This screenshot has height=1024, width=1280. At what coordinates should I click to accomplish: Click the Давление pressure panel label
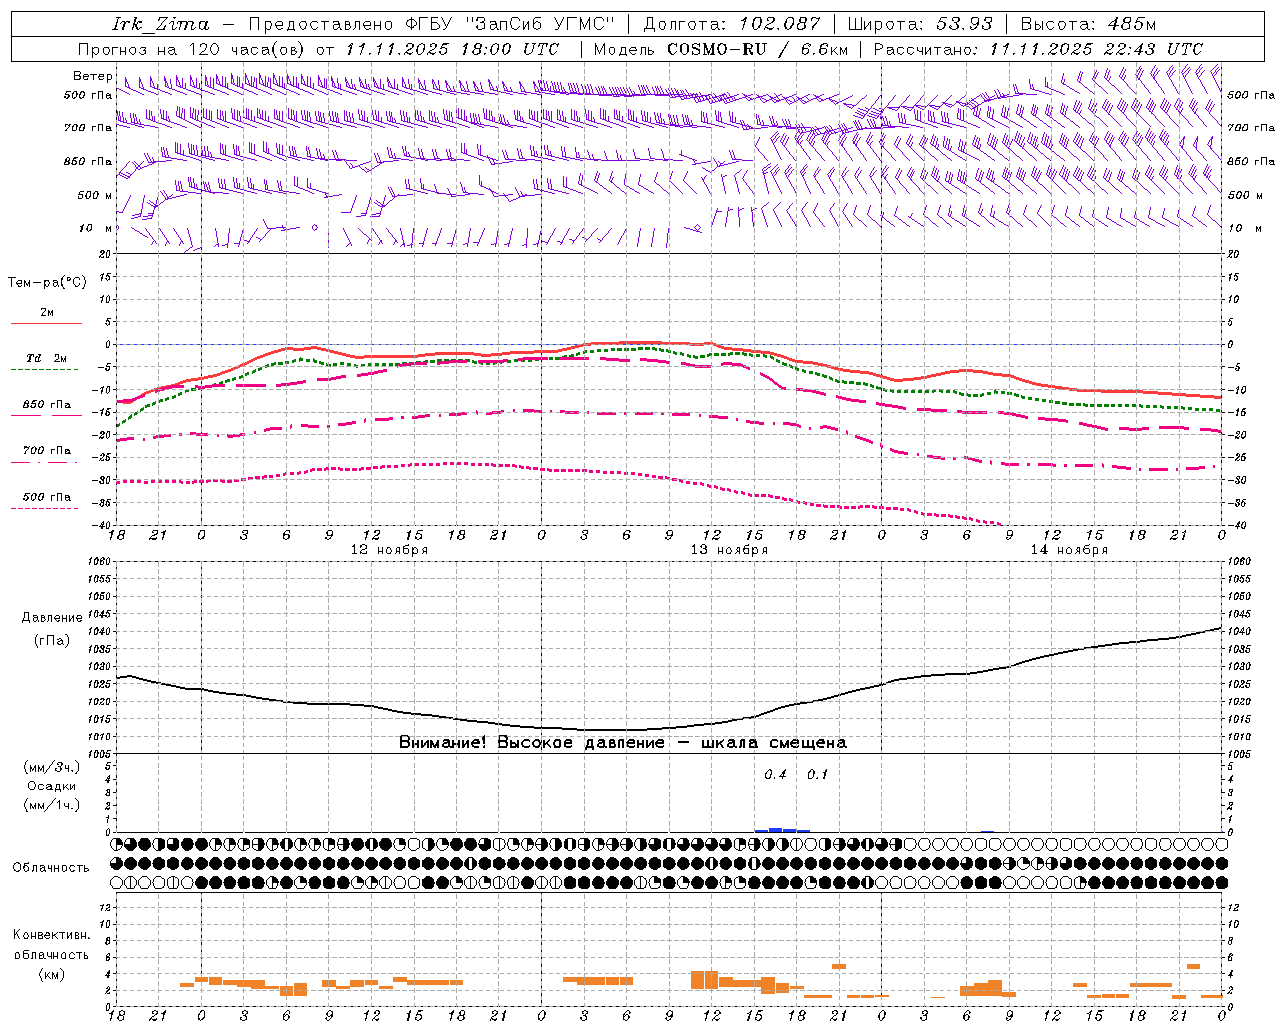52,618
